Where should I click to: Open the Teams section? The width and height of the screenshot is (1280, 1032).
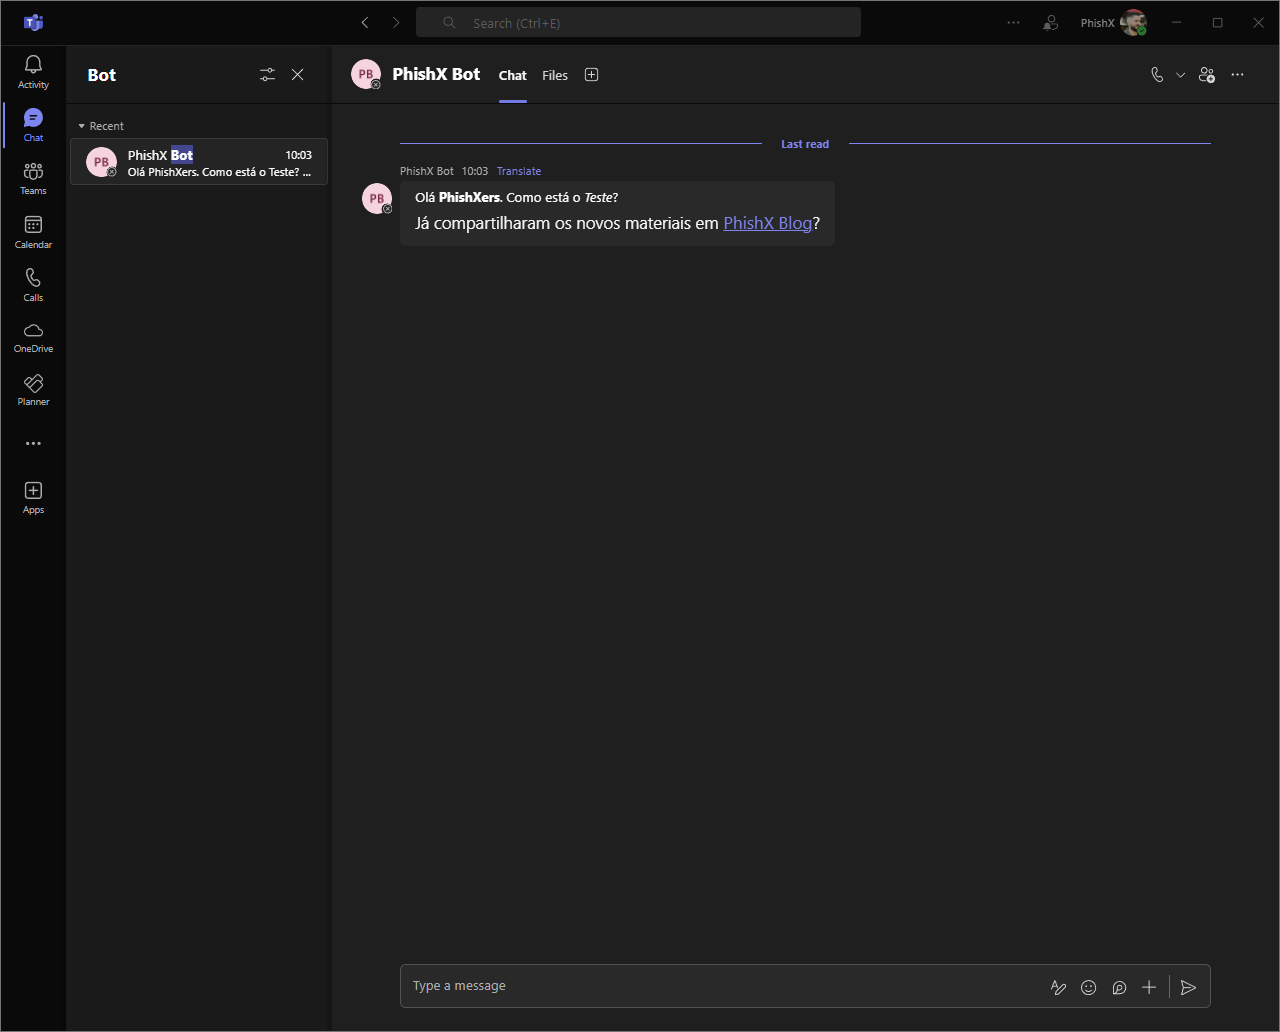(x=33, y=178)
